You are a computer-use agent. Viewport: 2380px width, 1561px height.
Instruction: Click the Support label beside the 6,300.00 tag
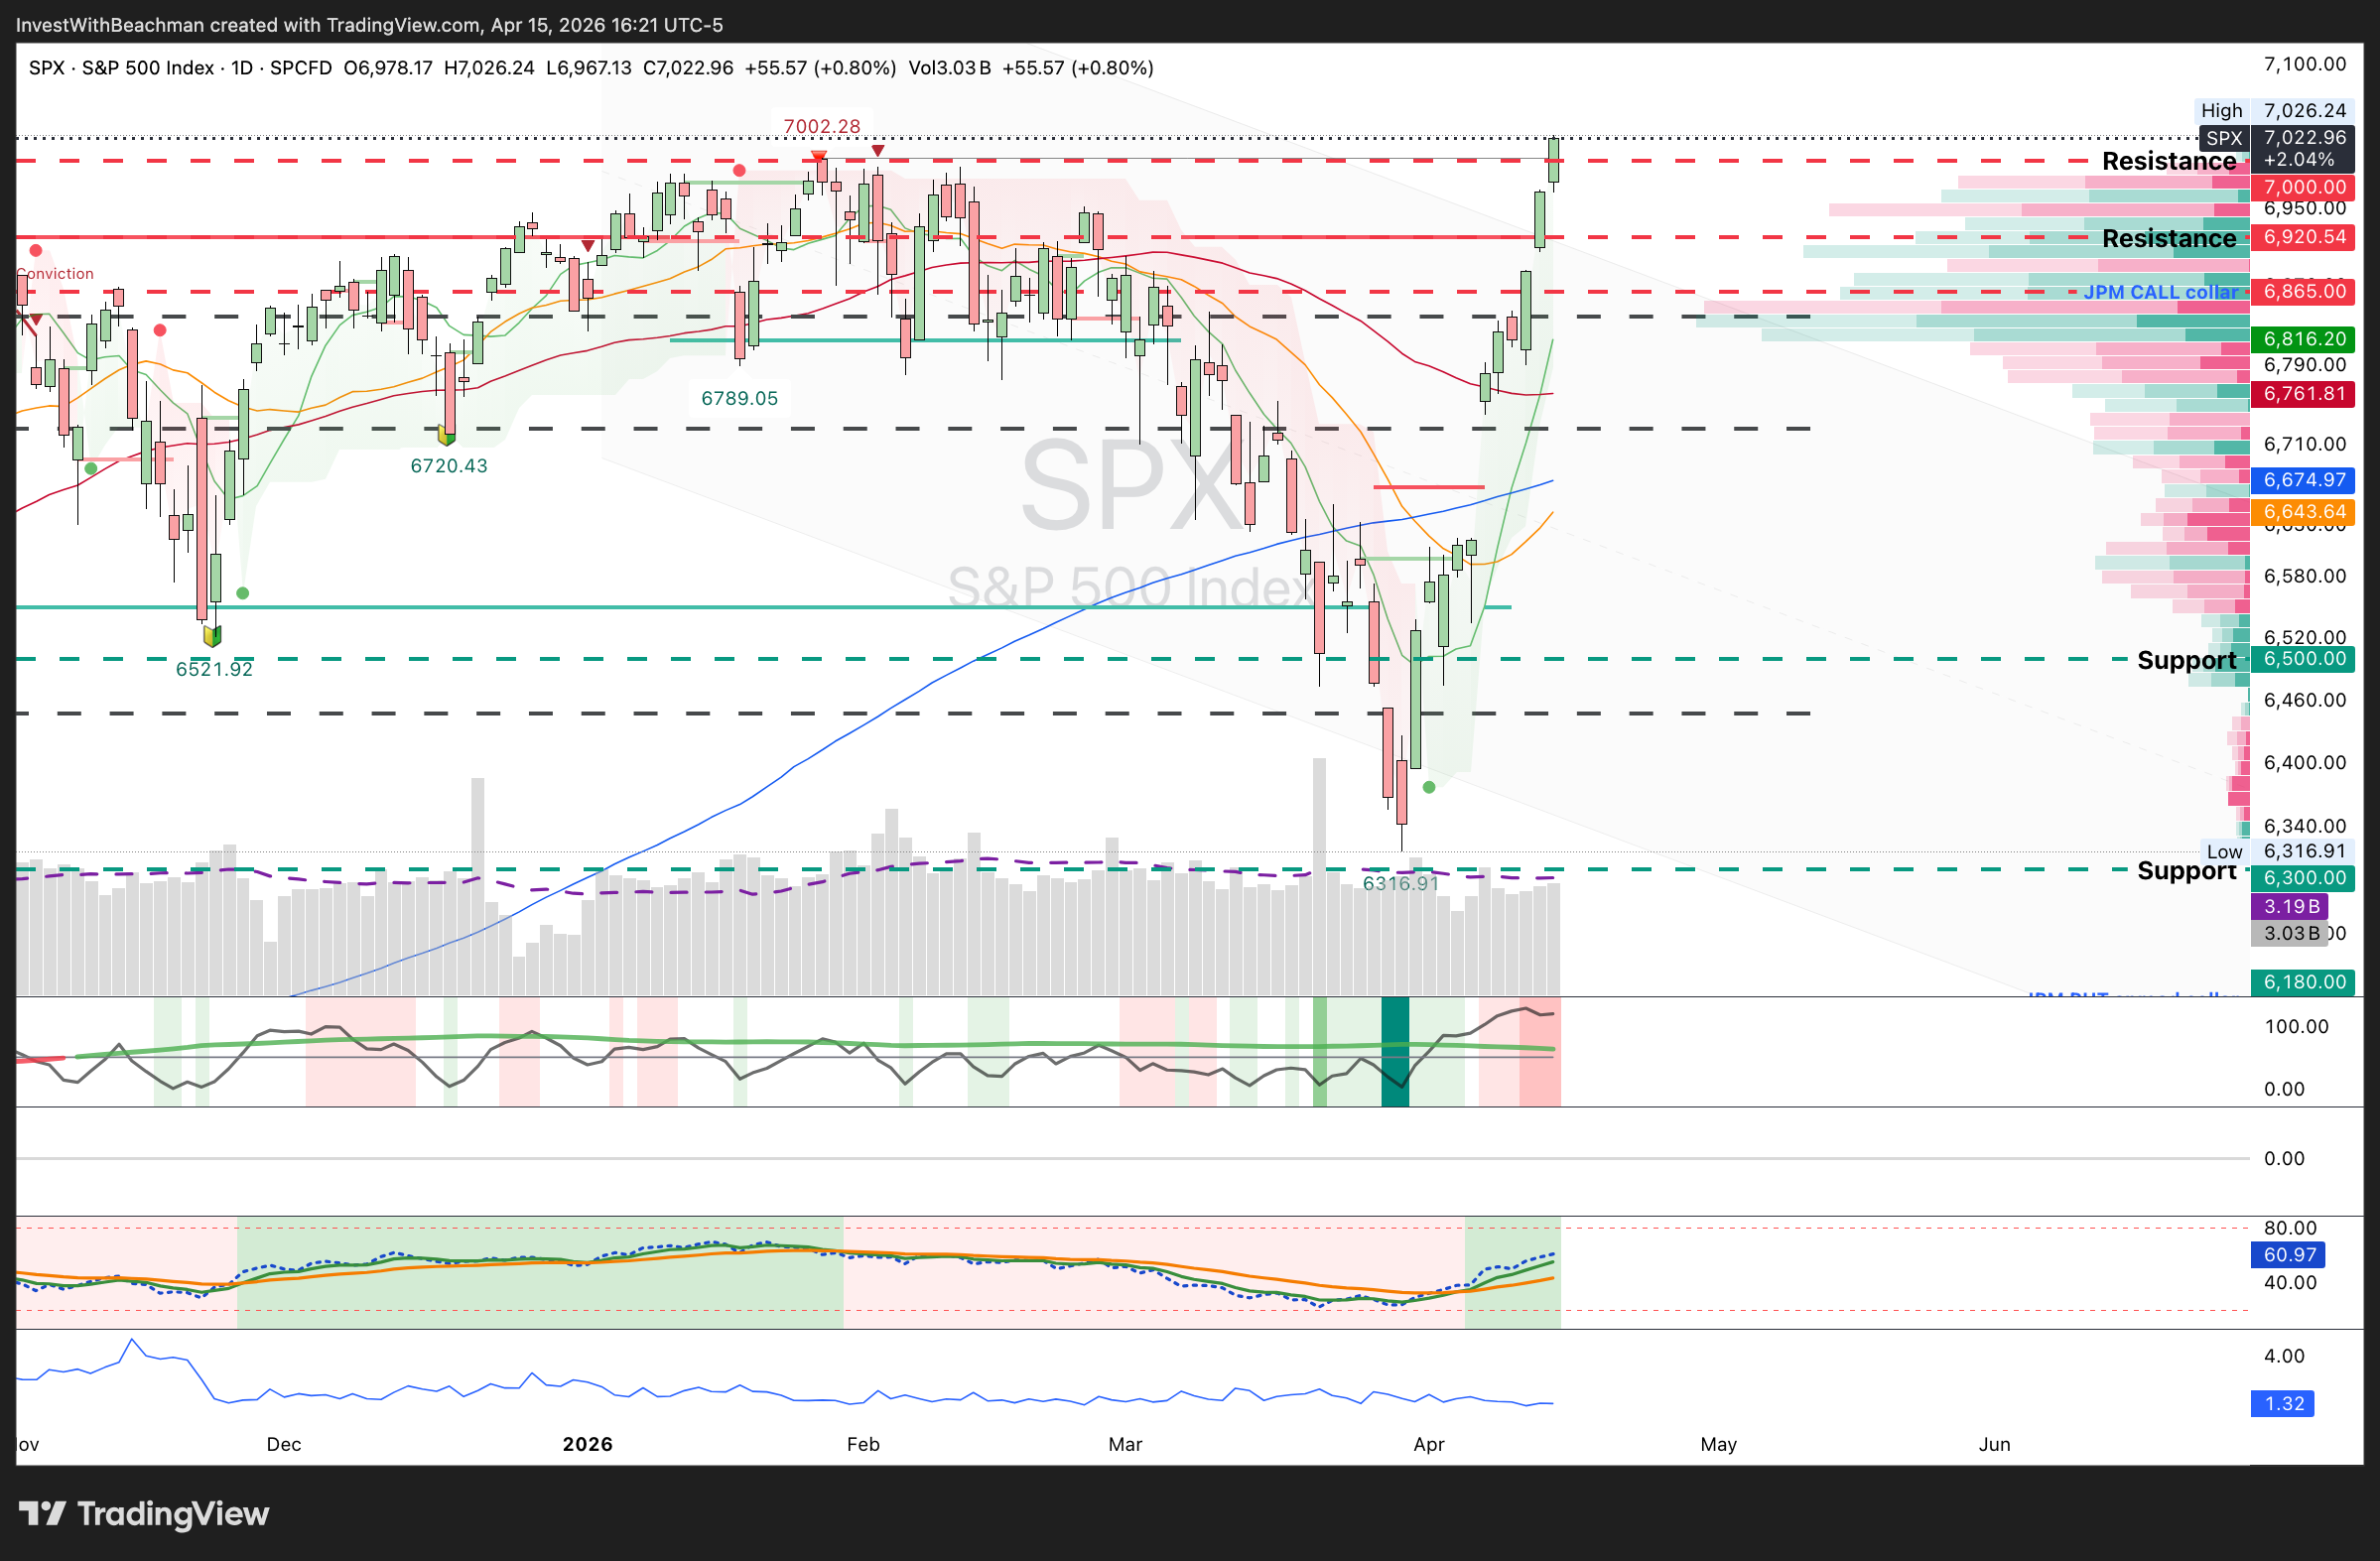pos(2187,870)
